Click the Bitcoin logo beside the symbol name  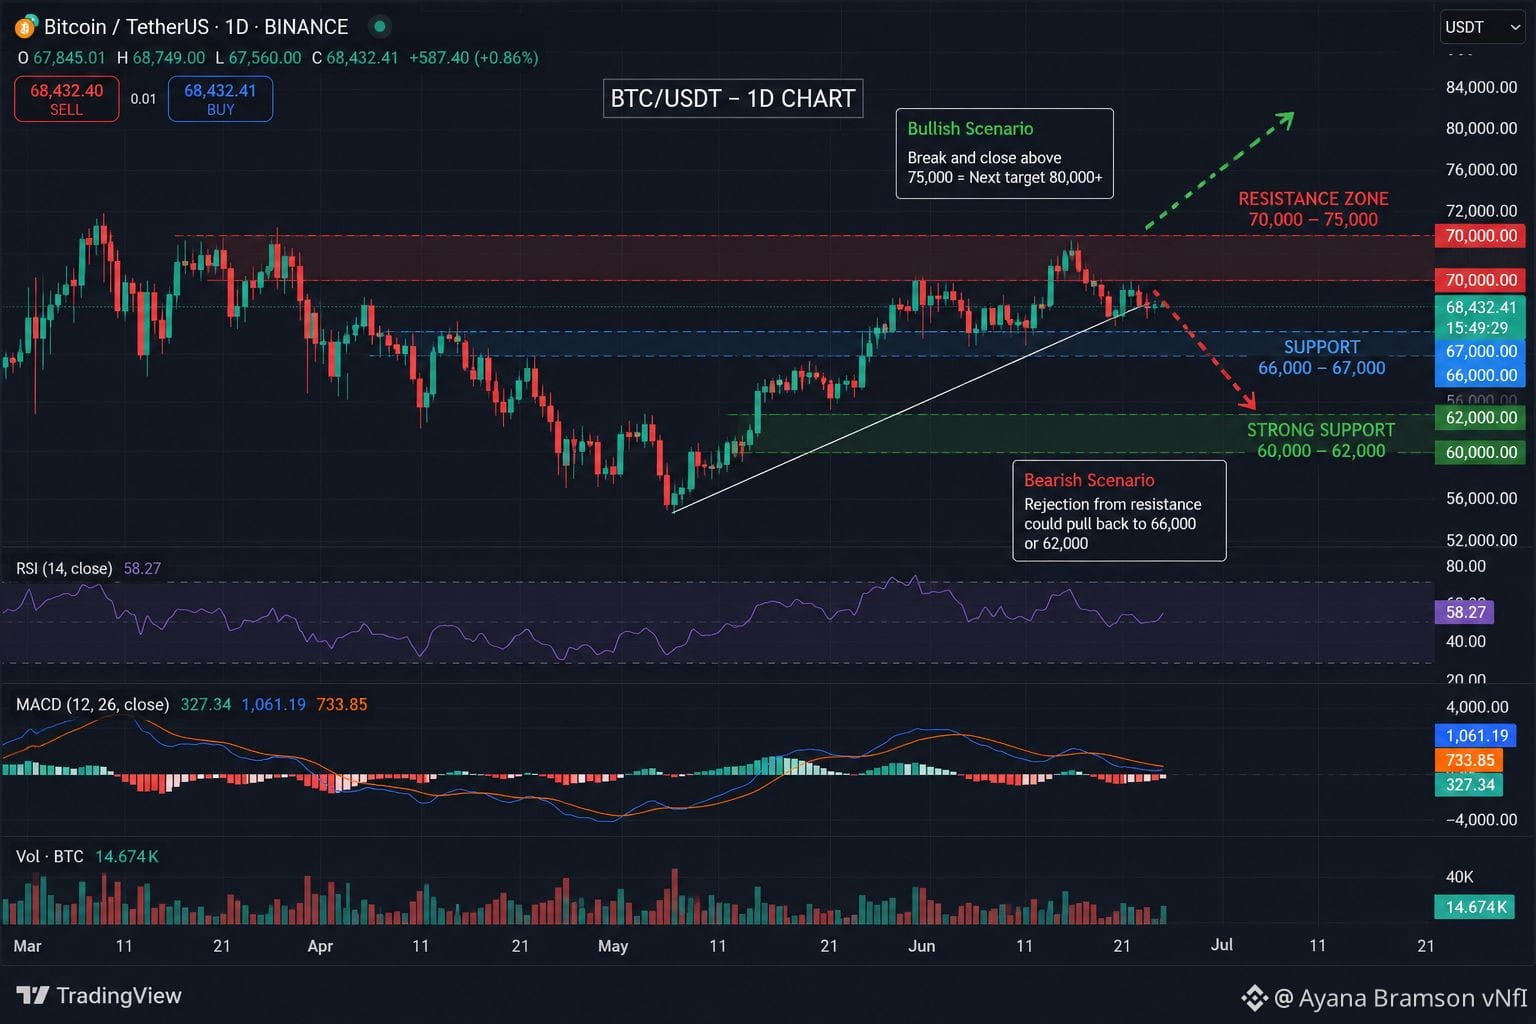pos(26,27)
